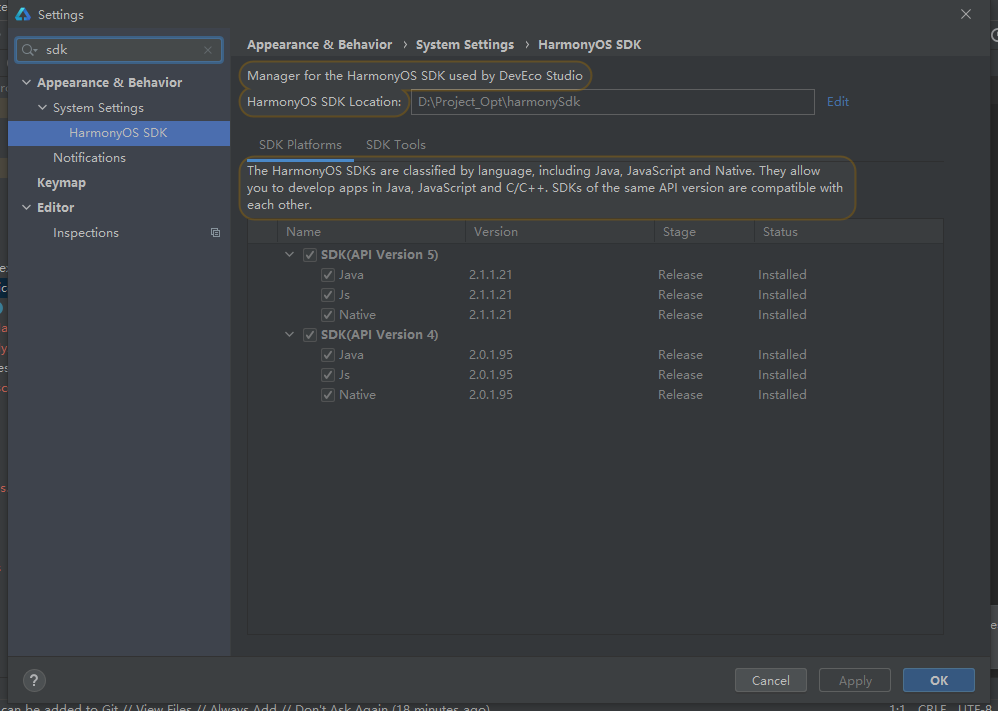Open Inspections under Editor
This screenshot has width=998, height=711.
pyautogui.click(x=86, y=233)
